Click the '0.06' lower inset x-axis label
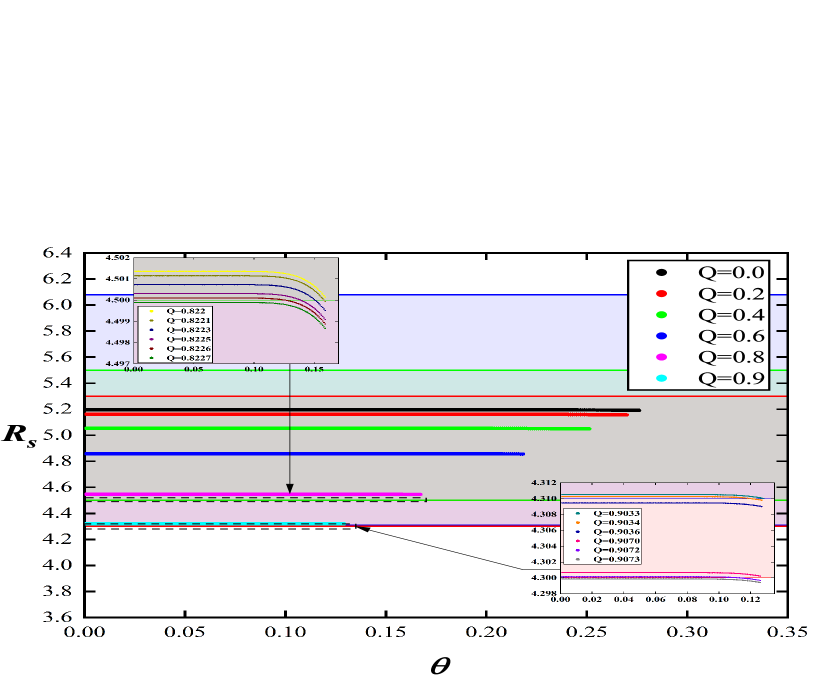The width and height of the screenshot is (817, 681). pyautogui.click(x=655, y=600)
